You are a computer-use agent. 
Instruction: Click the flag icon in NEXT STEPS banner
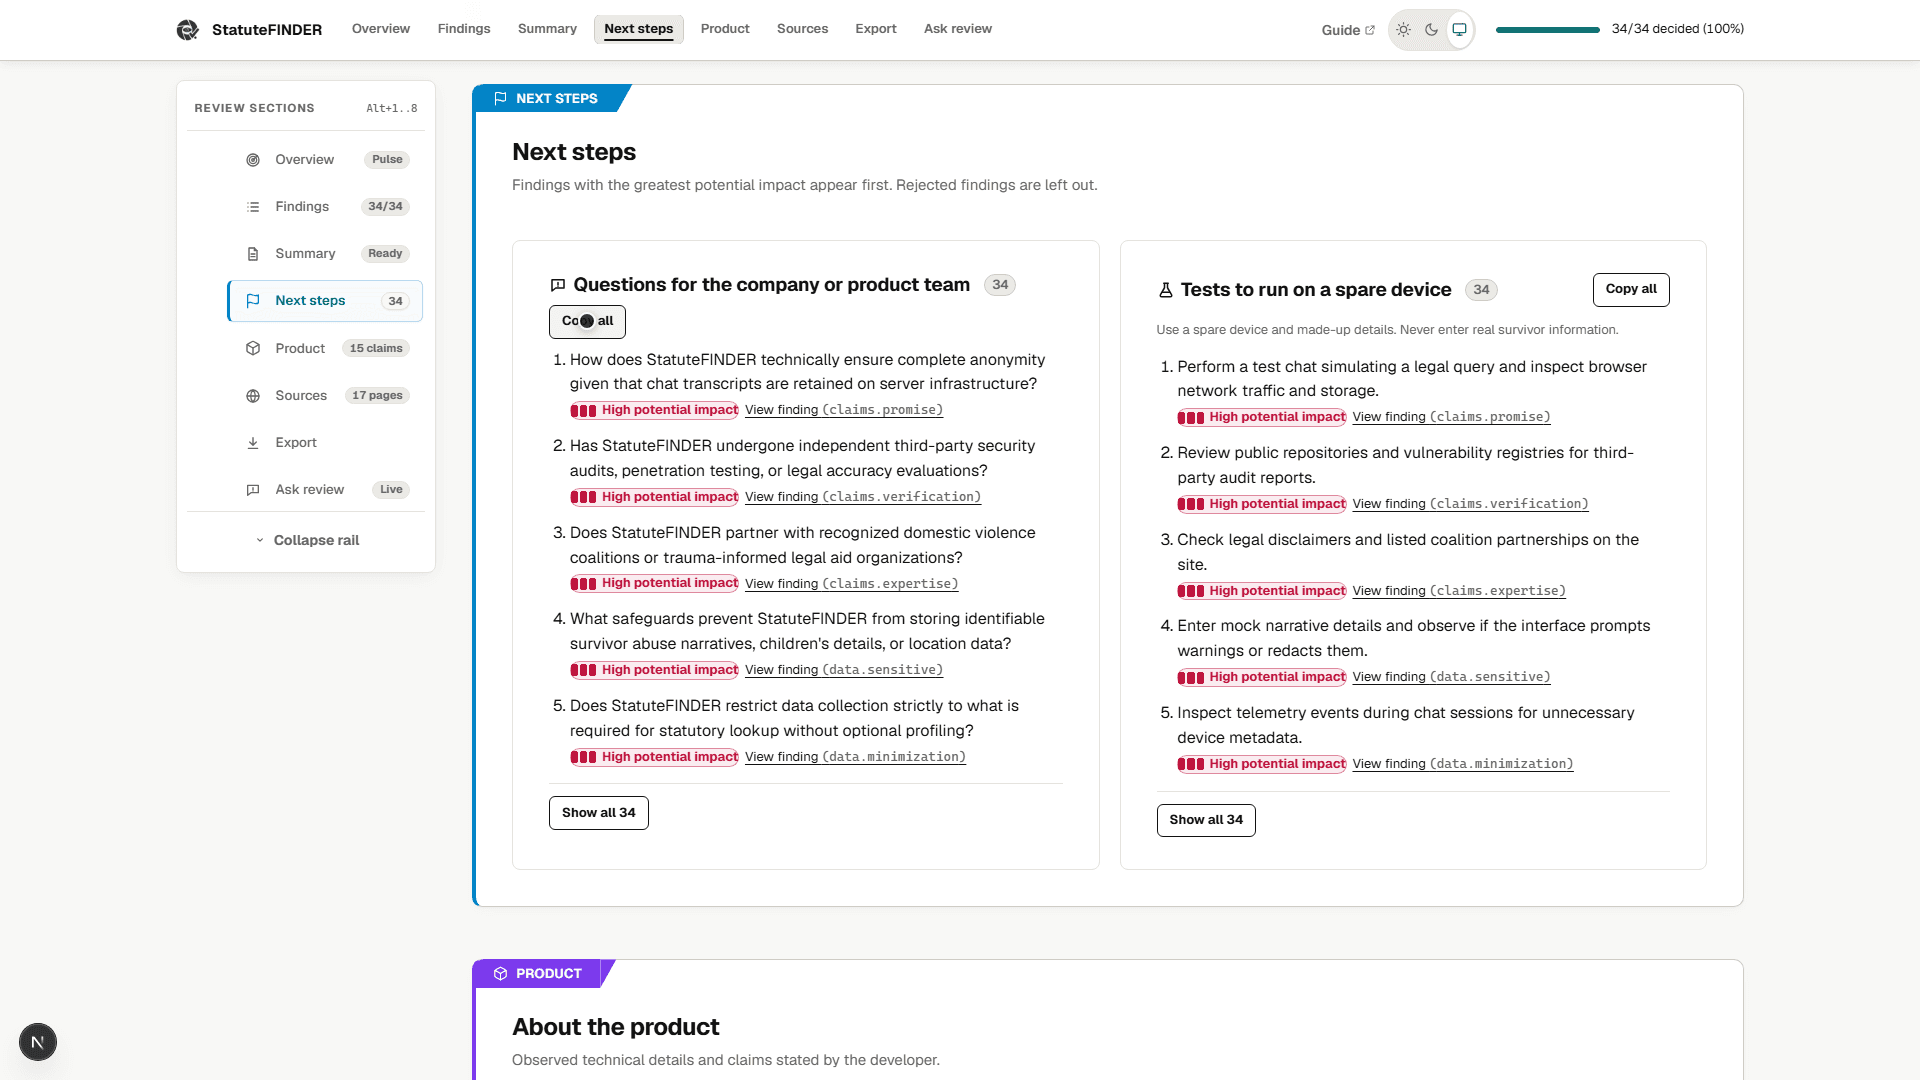point(500,98)
